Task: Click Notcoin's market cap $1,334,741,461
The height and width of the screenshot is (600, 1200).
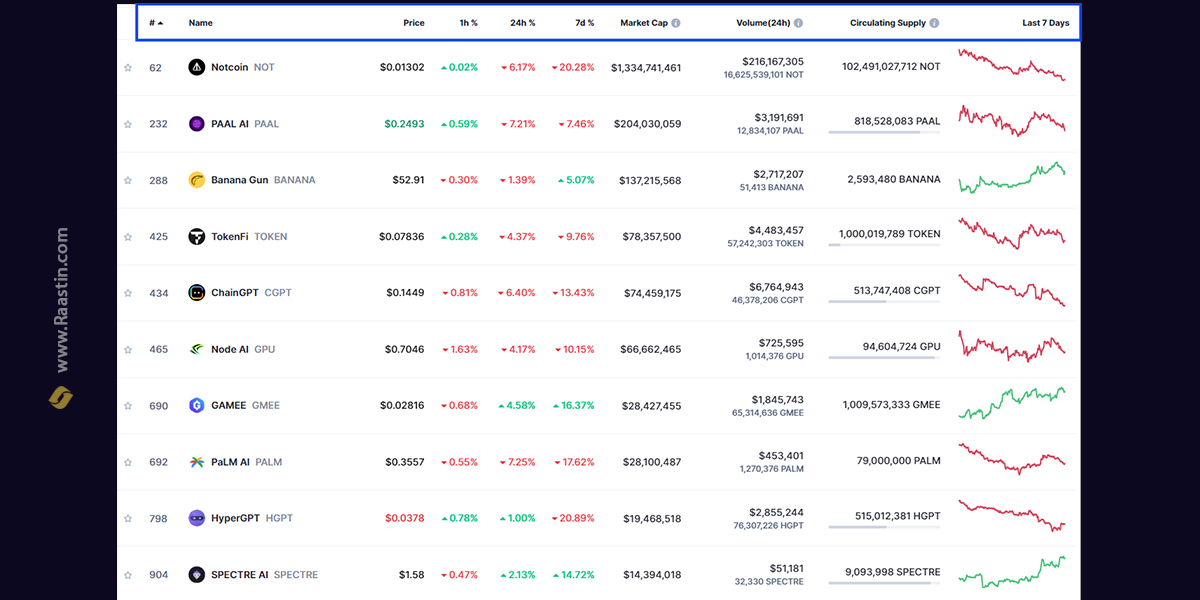Action: (x=646, y=68)
